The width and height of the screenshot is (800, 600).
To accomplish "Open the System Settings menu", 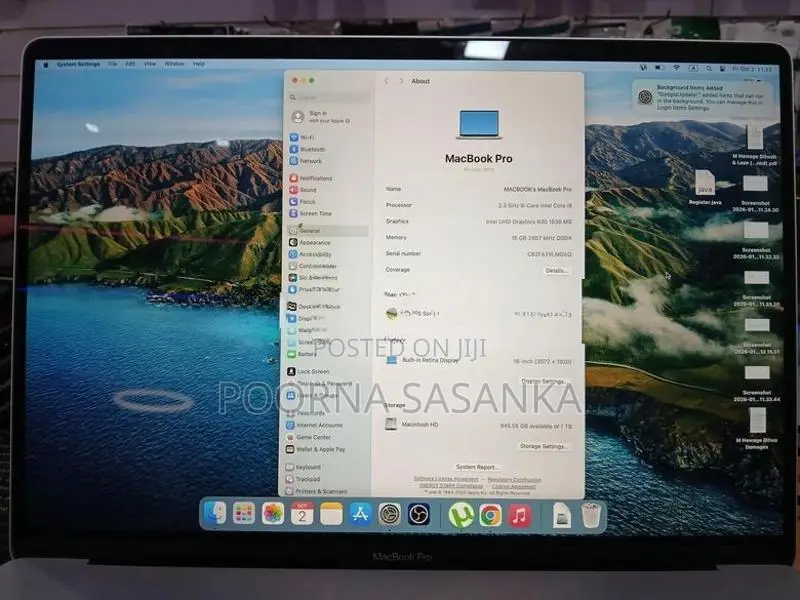I will [78, 64].
